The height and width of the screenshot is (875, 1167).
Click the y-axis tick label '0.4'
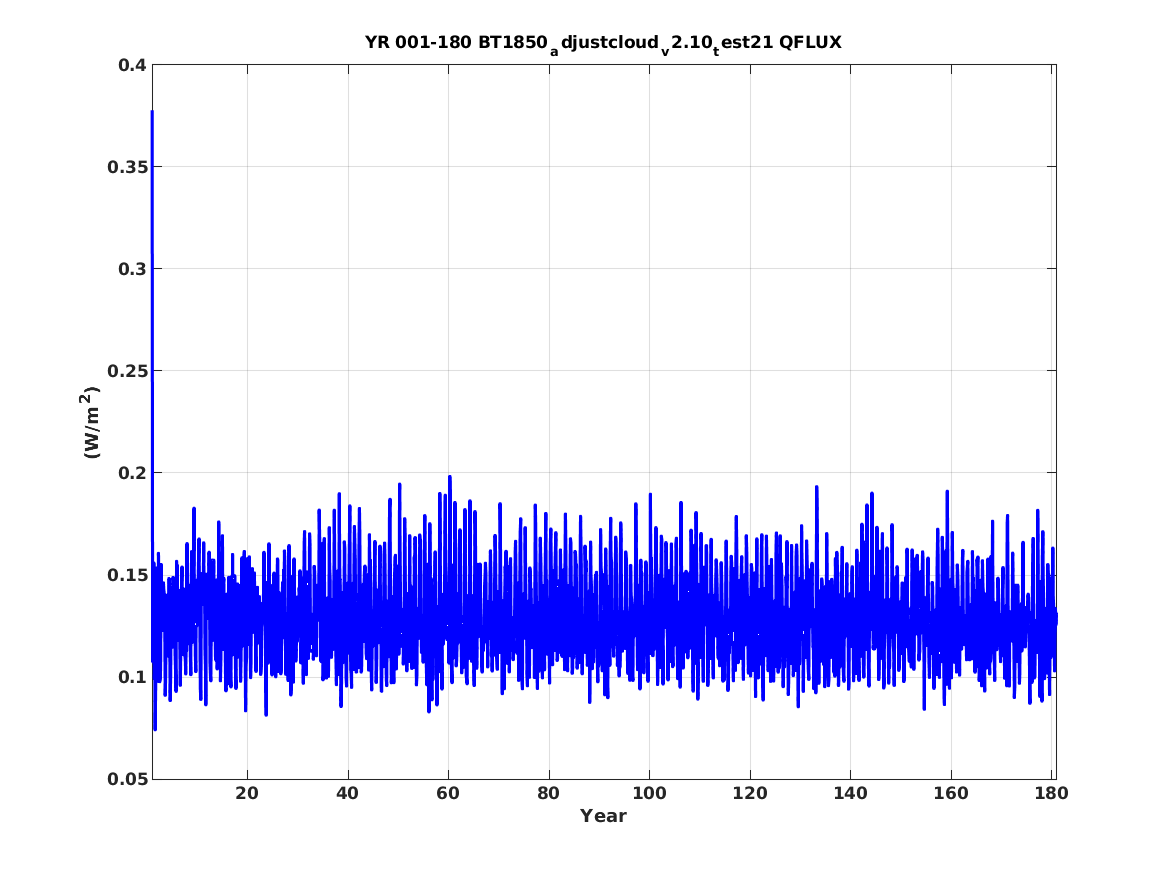(132, 65)
